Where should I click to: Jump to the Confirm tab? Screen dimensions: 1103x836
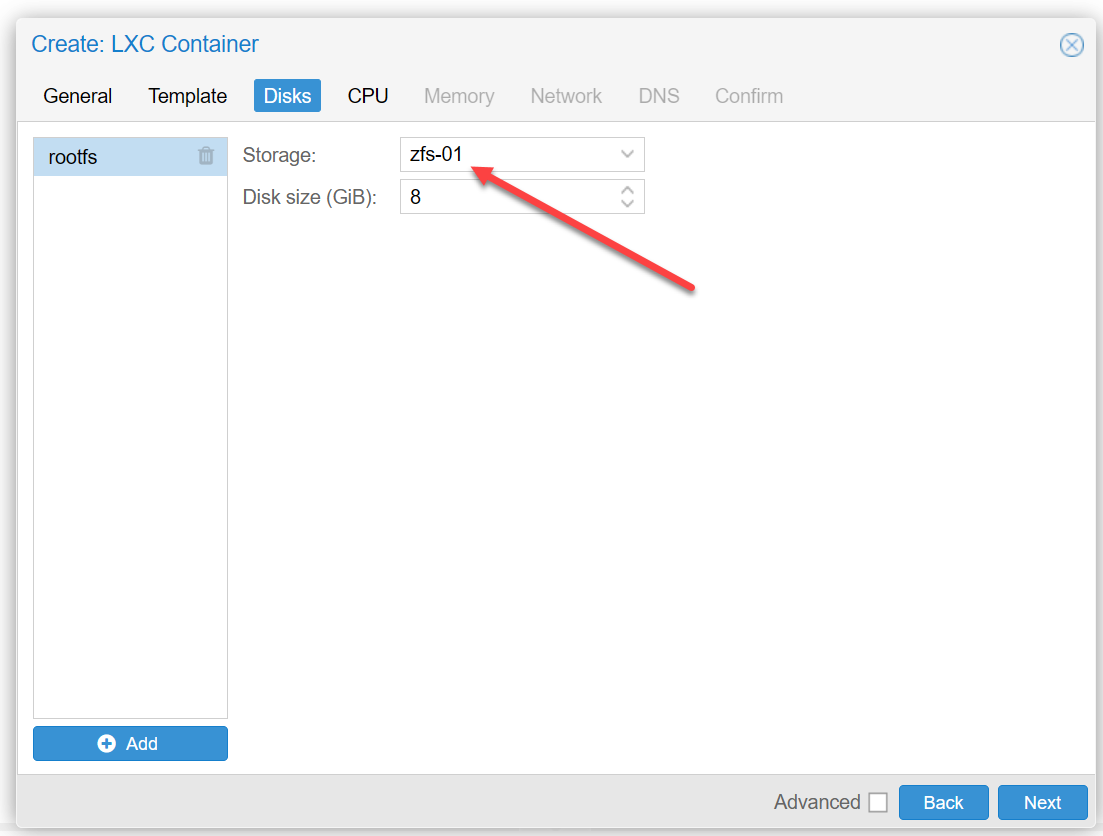748,96
